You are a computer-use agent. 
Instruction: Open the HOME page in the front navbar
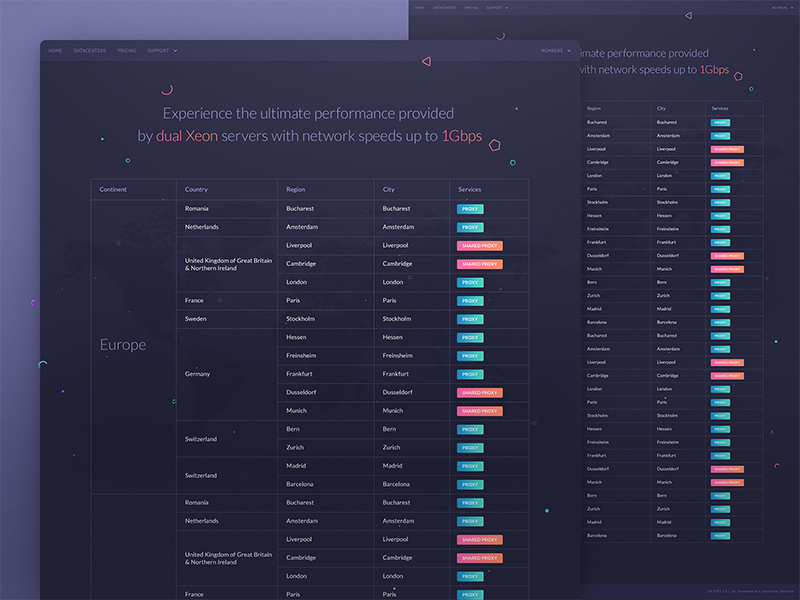55,50
